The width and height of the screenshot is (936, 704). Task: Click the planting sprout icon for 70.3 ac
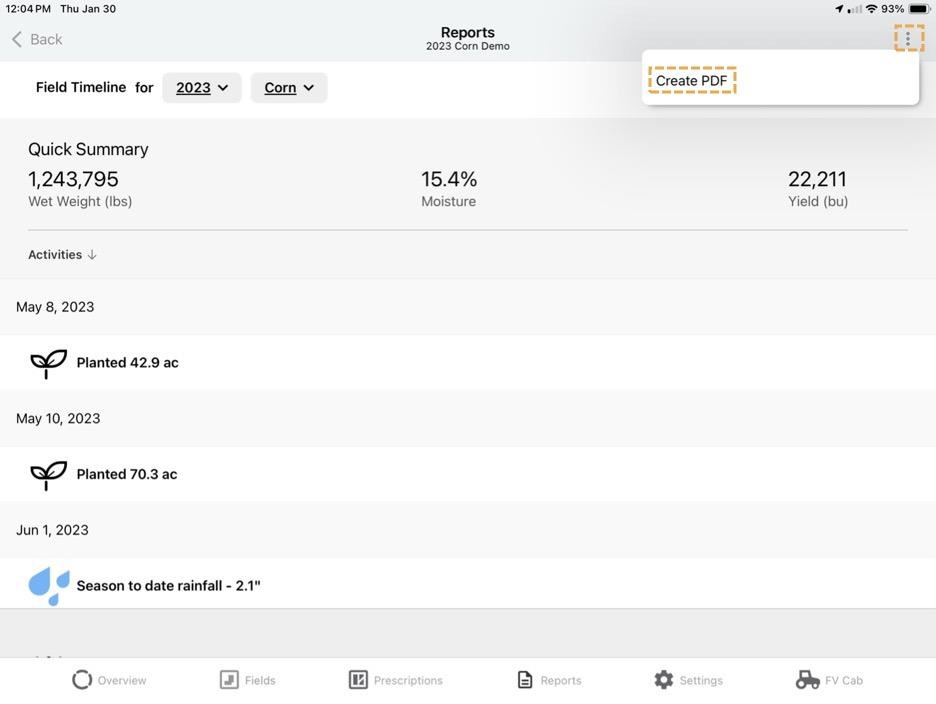pos(48,475)
